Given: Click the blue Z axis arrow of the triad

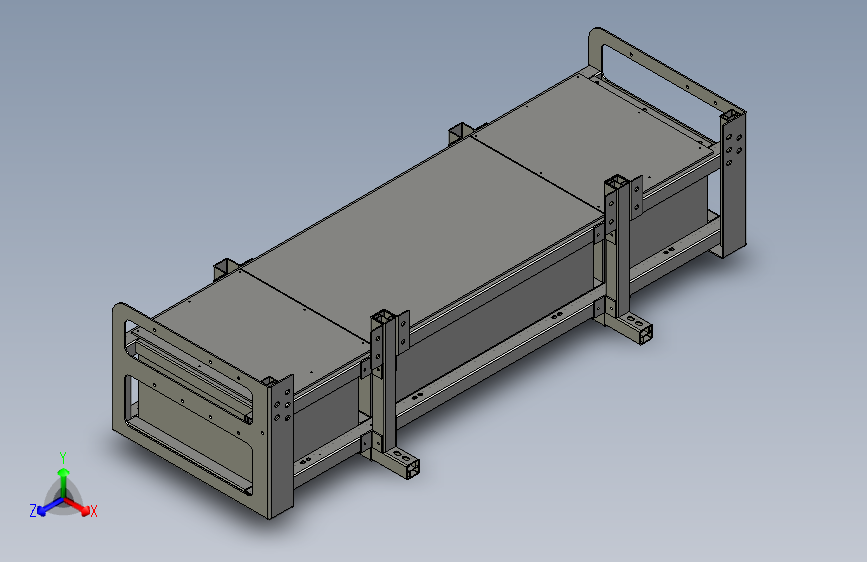Looking at the screenshot, I should pyautogui.click(x=50, y=507).
